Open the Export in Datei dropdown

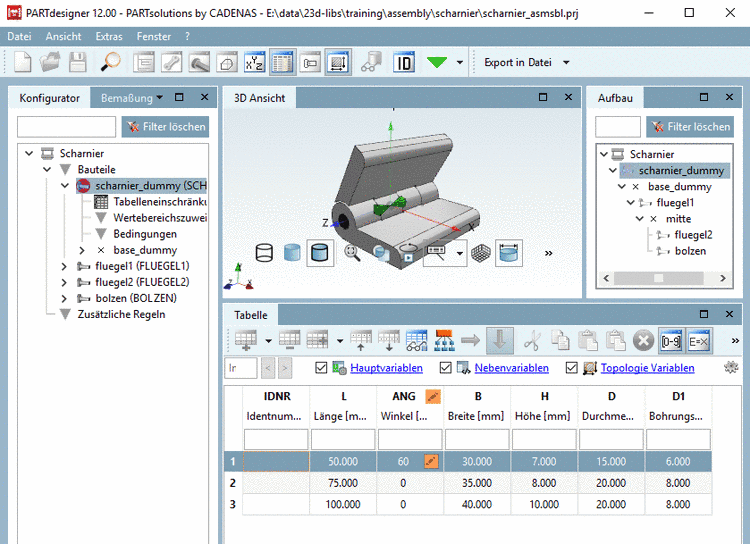(x=566, y=62)
